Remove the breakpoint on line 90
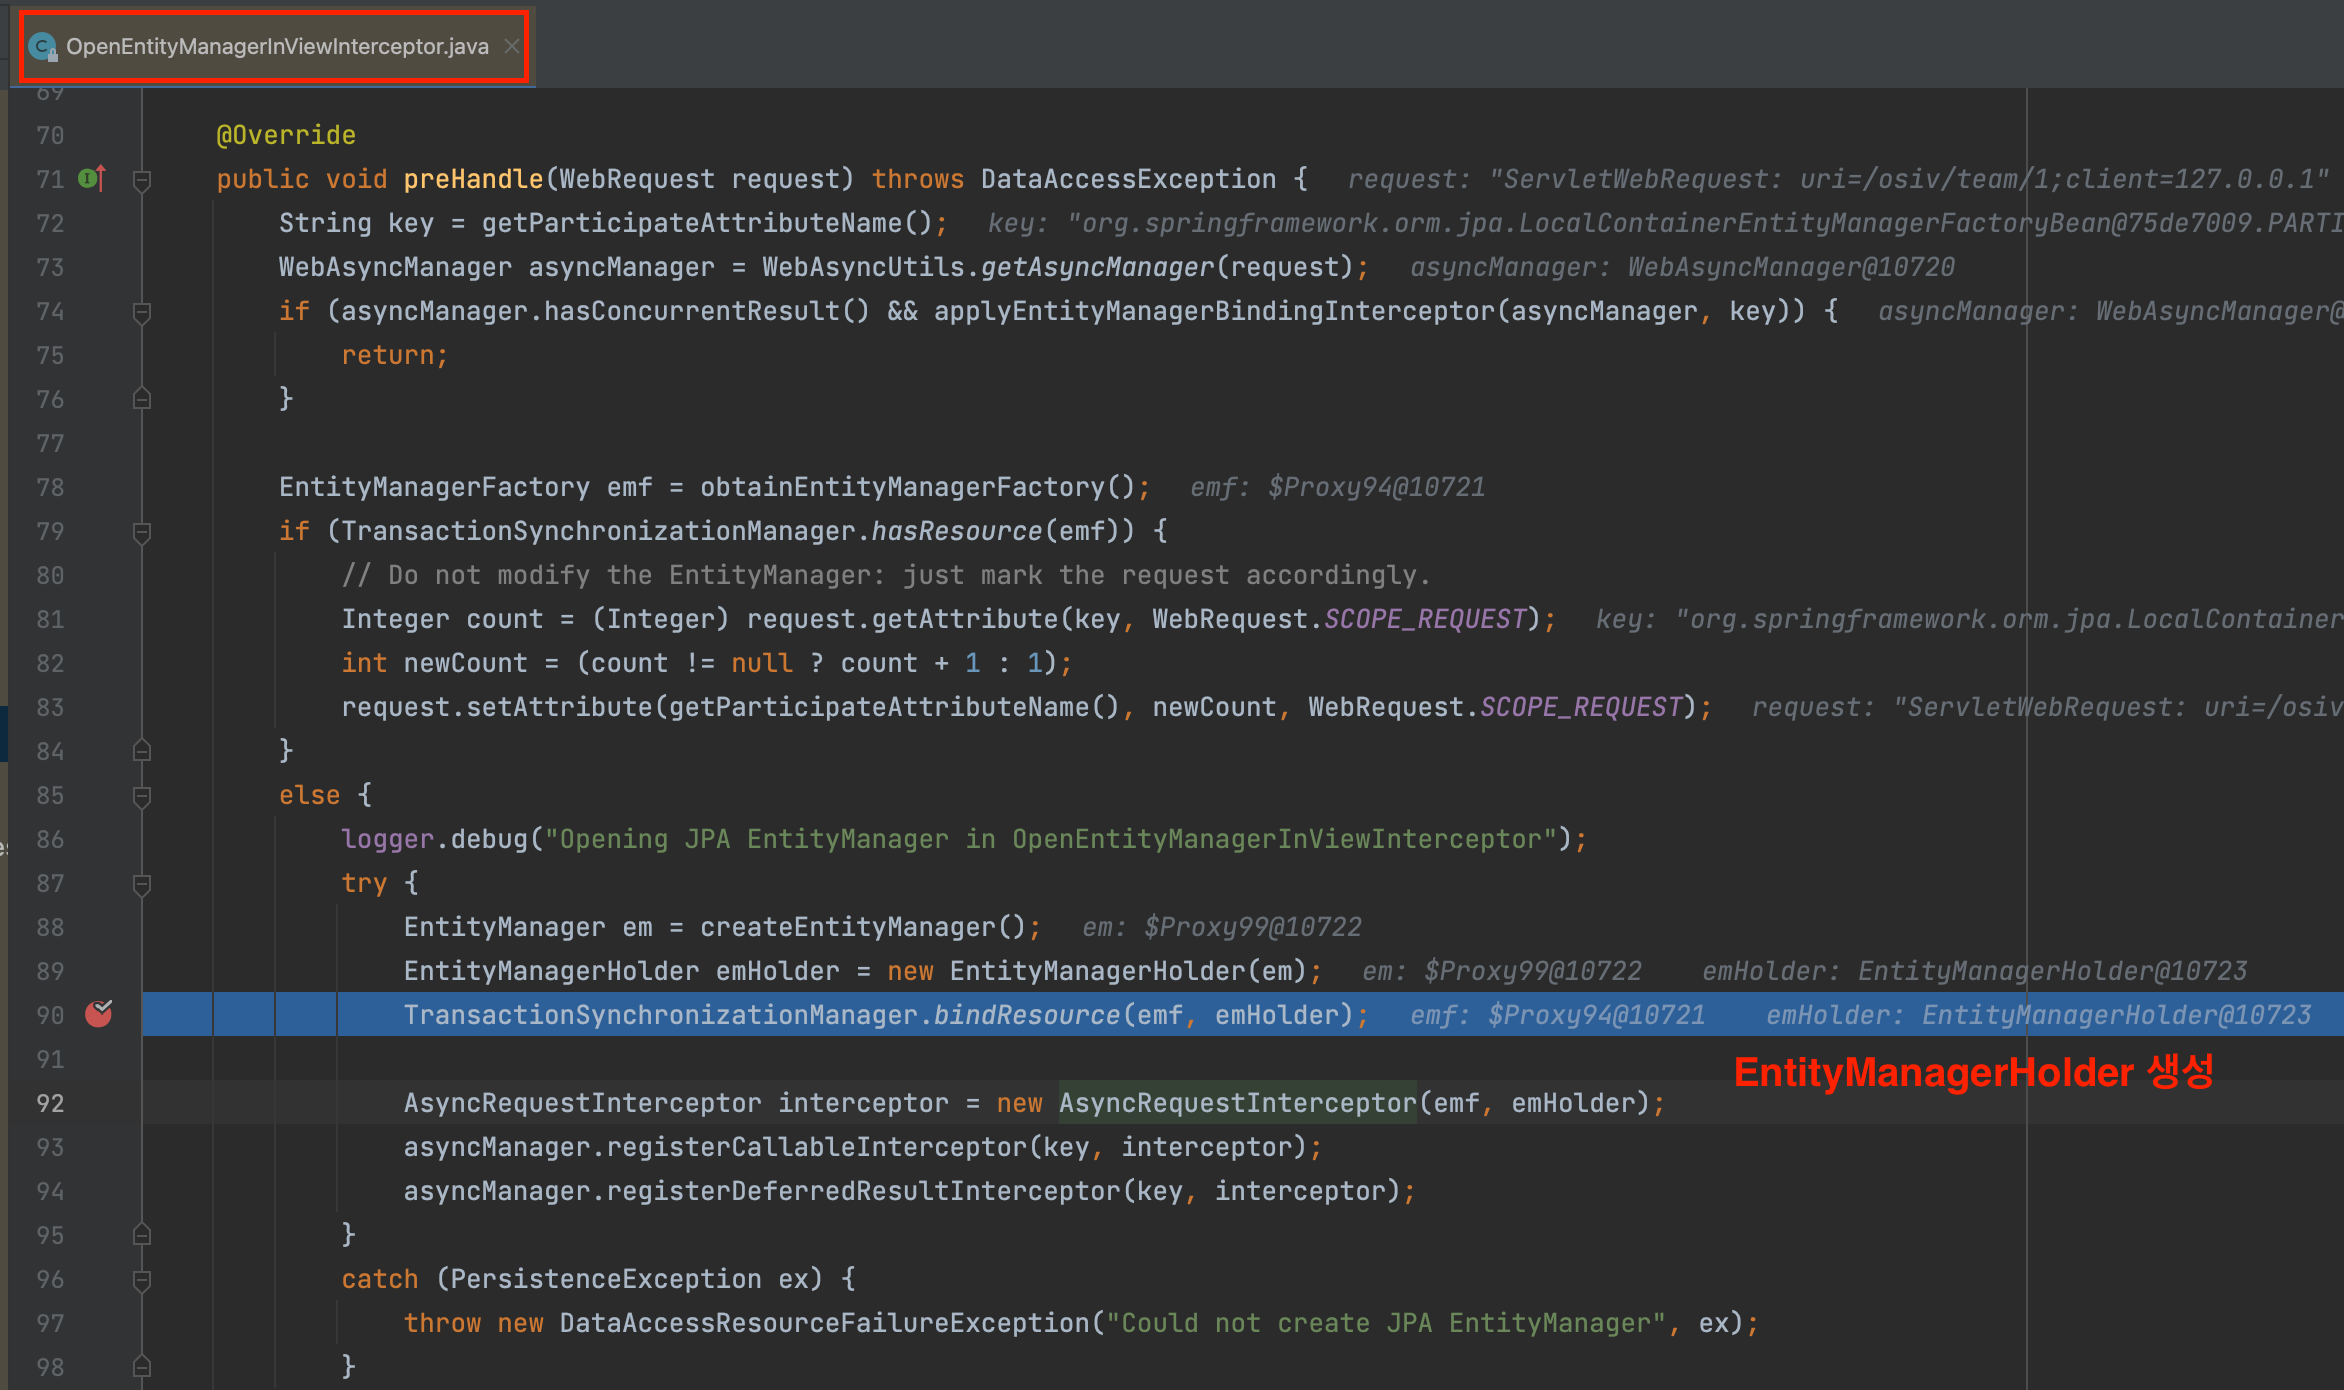 pyautogui.click(x=98, y=1014)
